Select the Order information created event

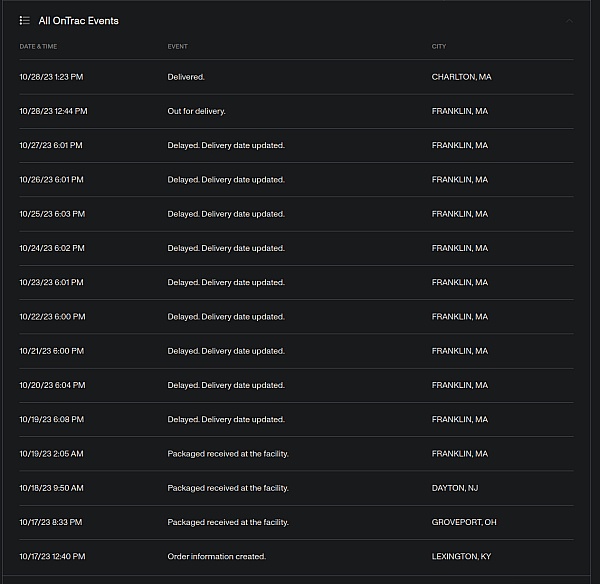pyautogui.click(x=216, y=556)
